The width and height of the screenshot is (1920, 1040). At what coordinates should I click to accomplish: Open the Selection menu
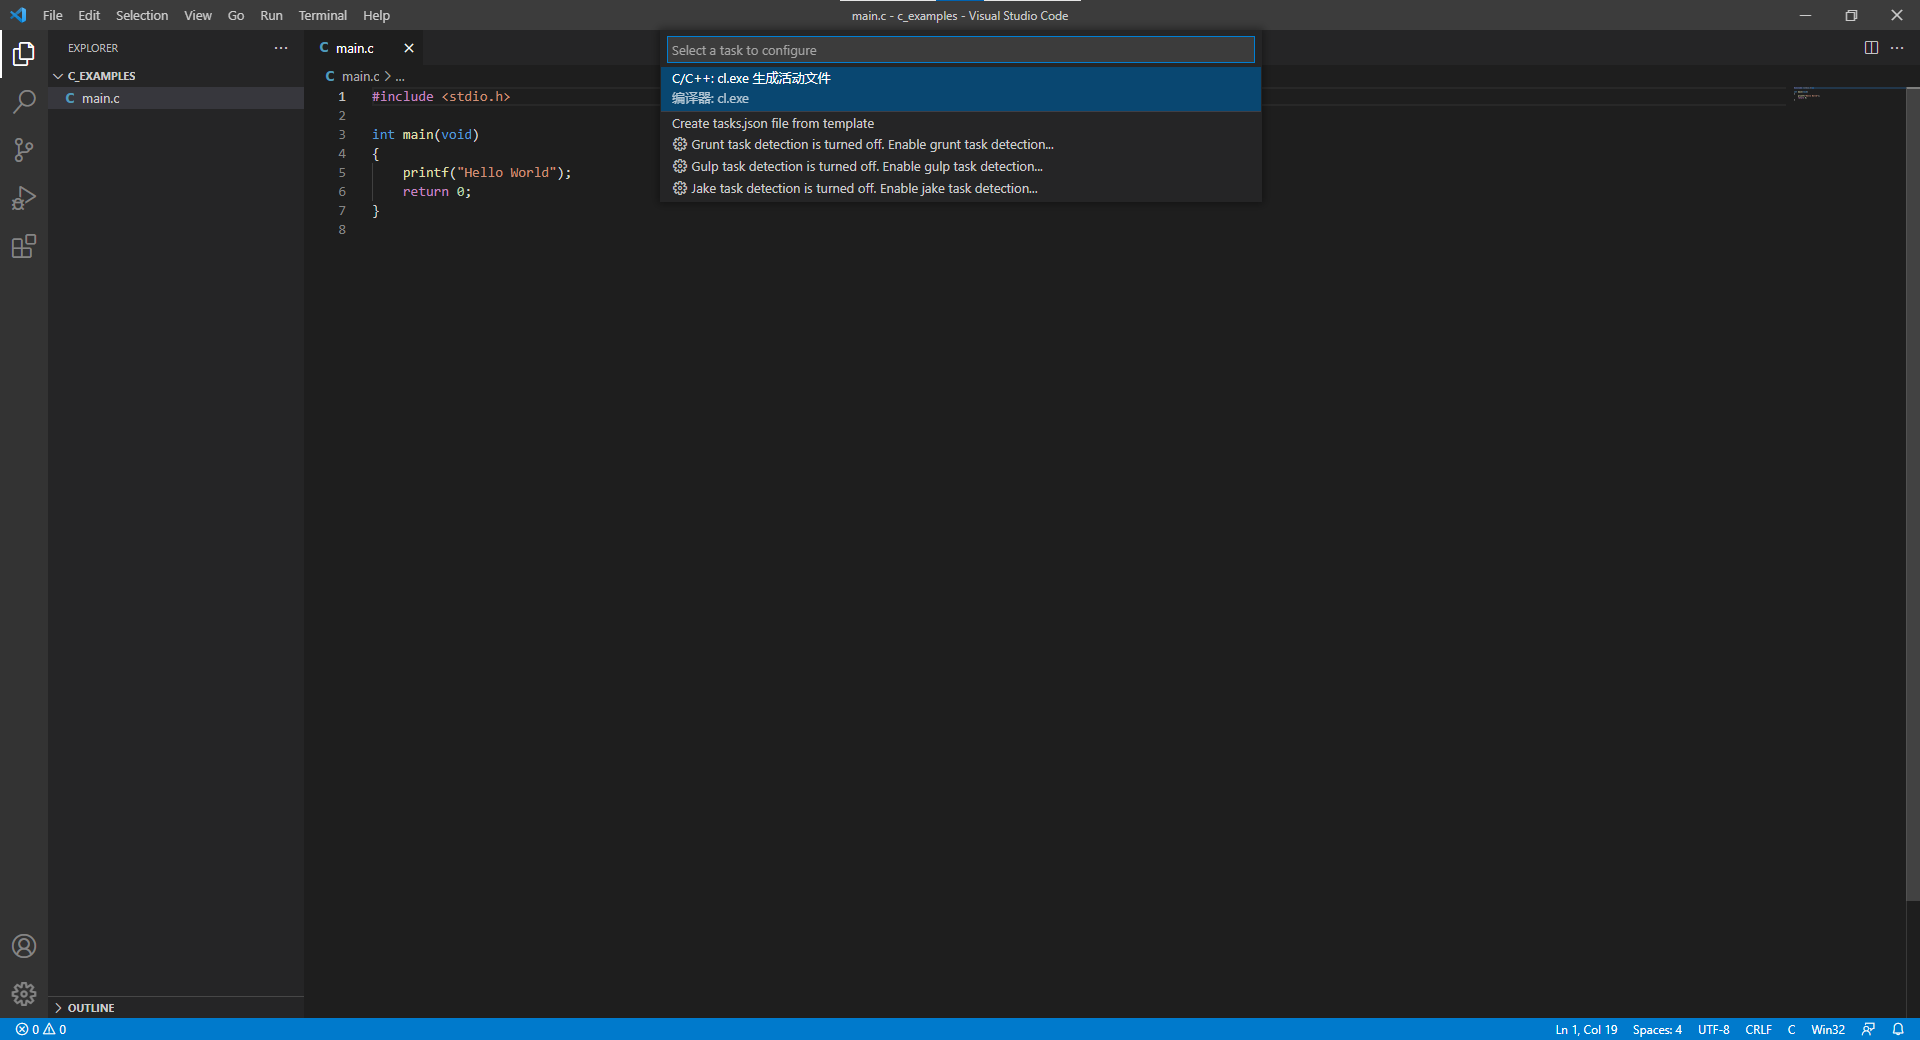[x=142, y=15]
